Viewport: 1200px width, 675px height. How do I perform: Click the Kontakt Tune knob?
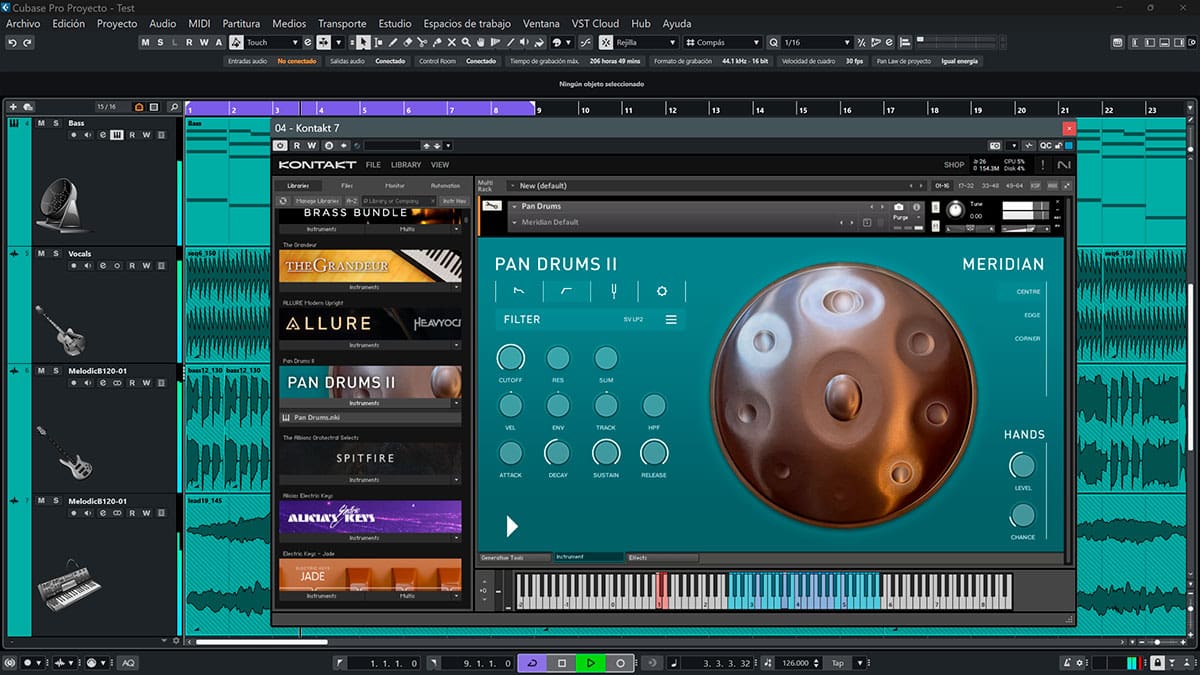point(956,210)
